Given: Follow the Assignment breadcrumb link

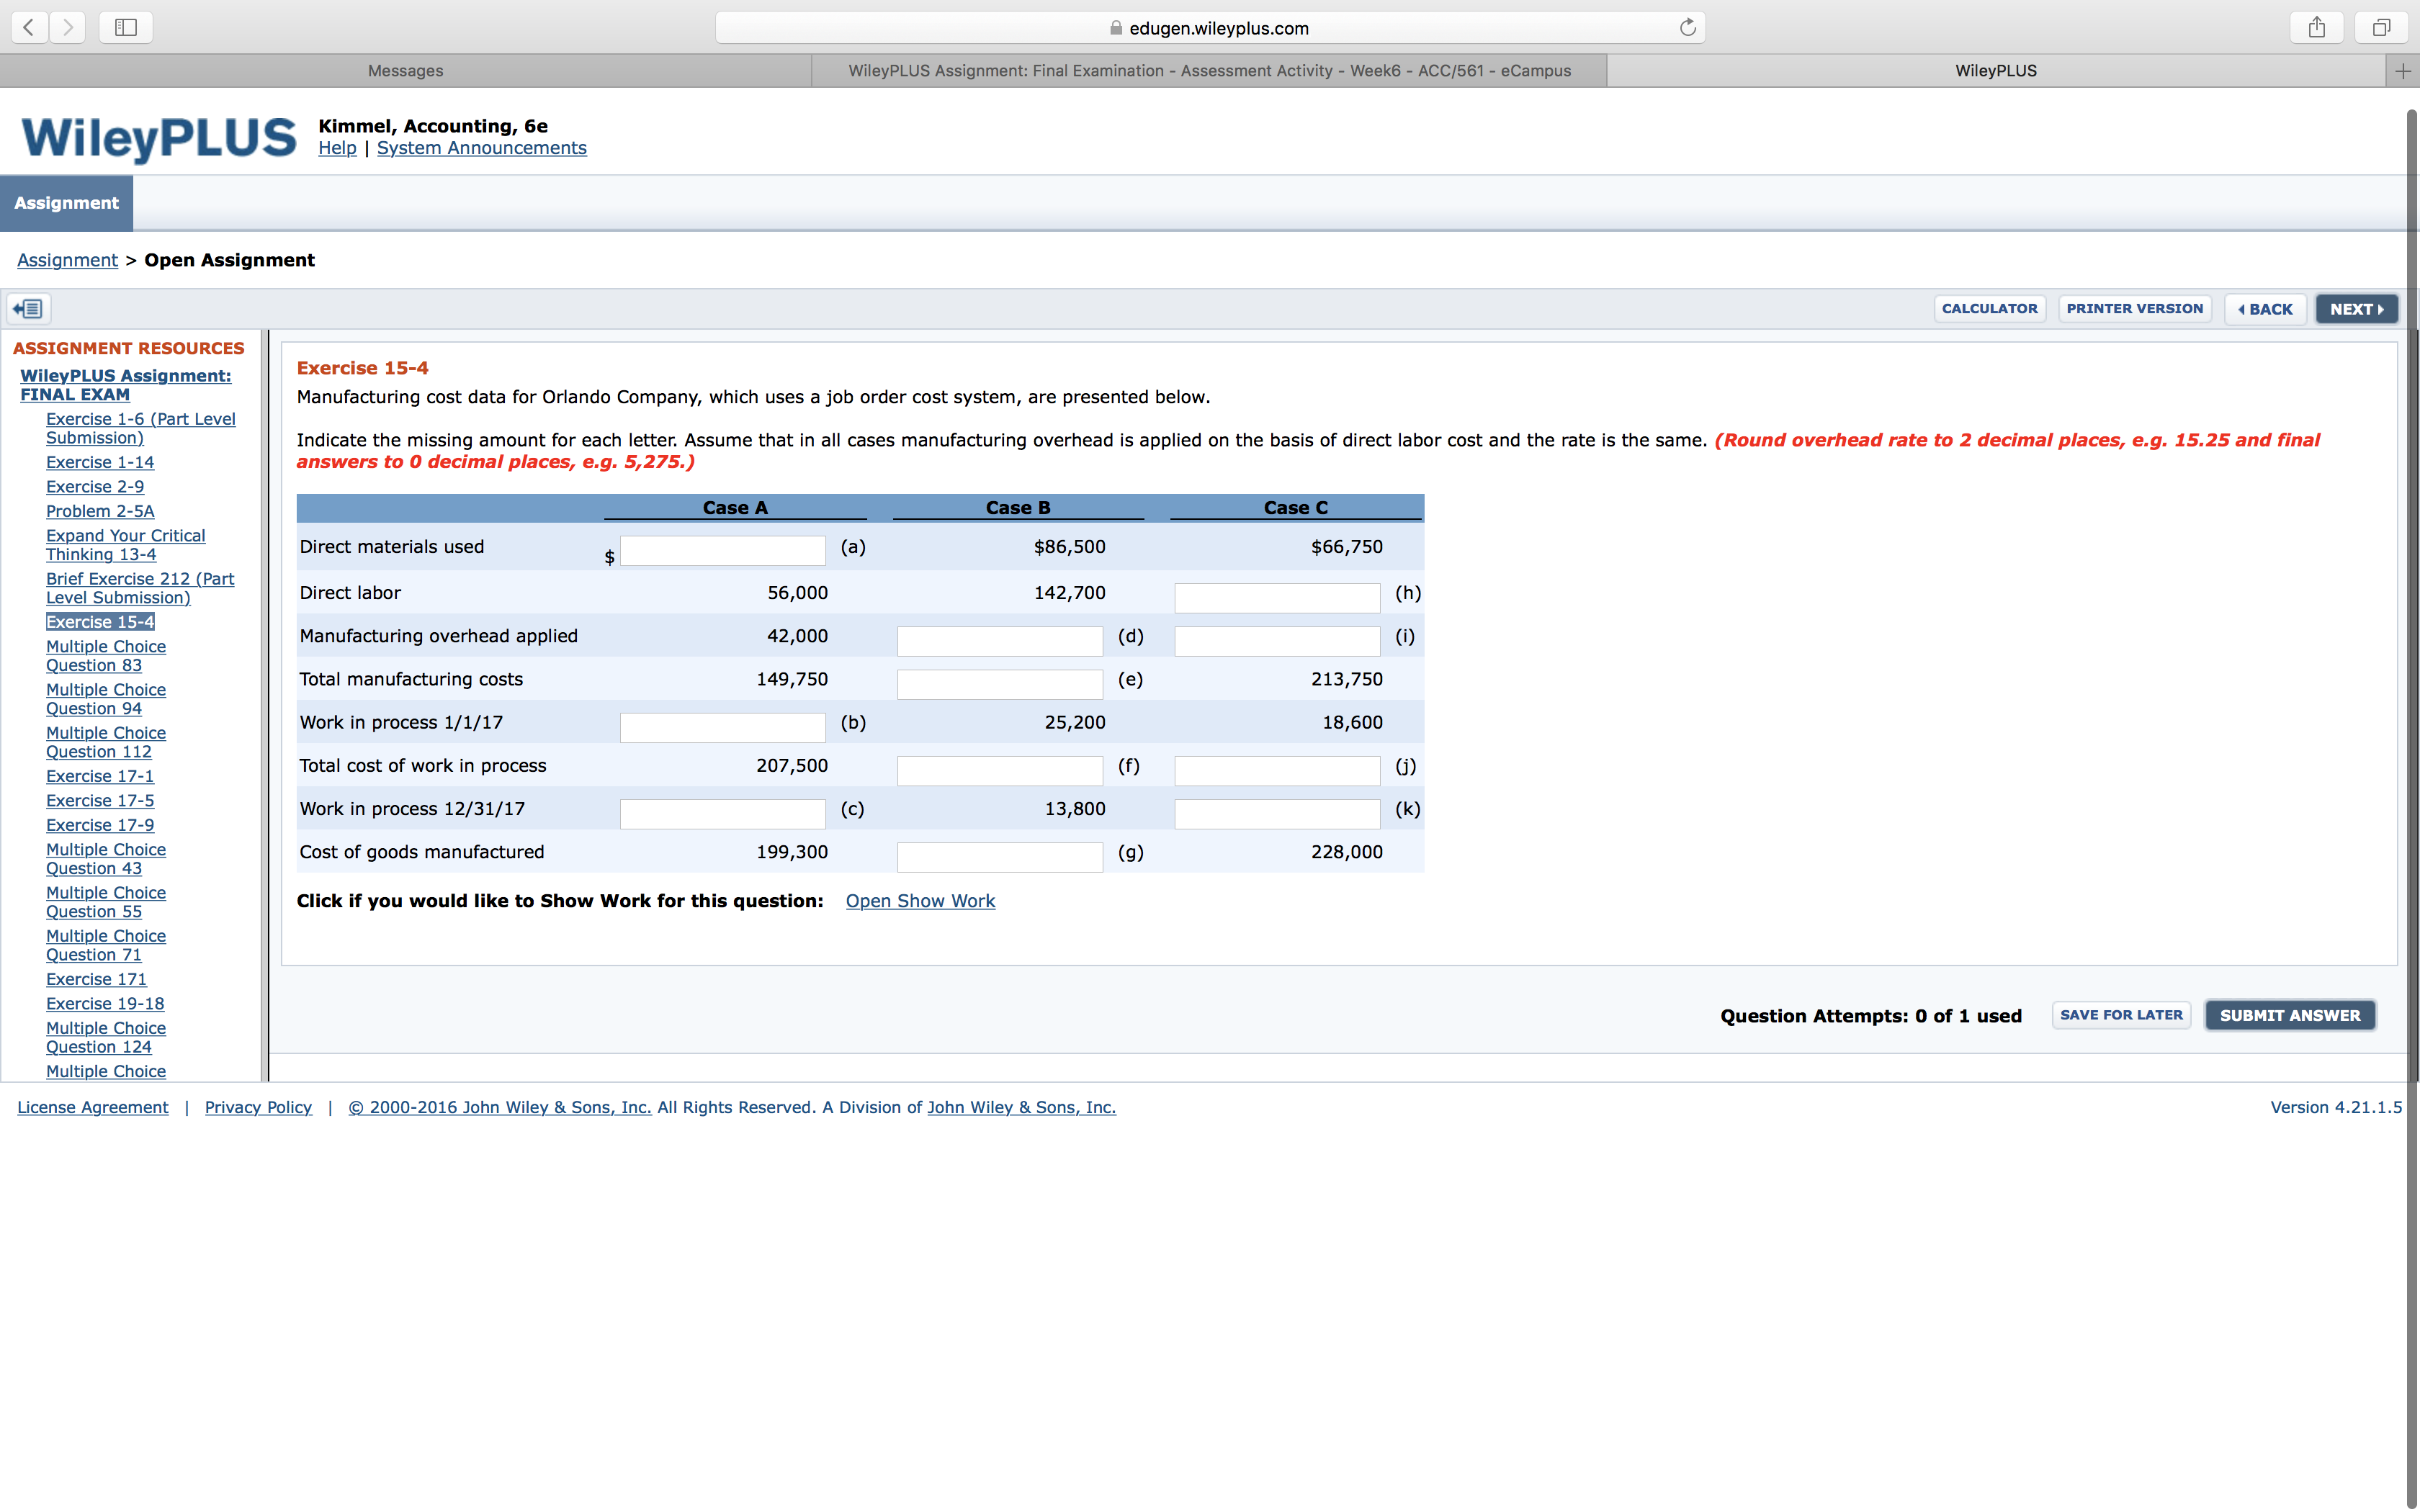Looking at the screenshot, I should point(67,260).
